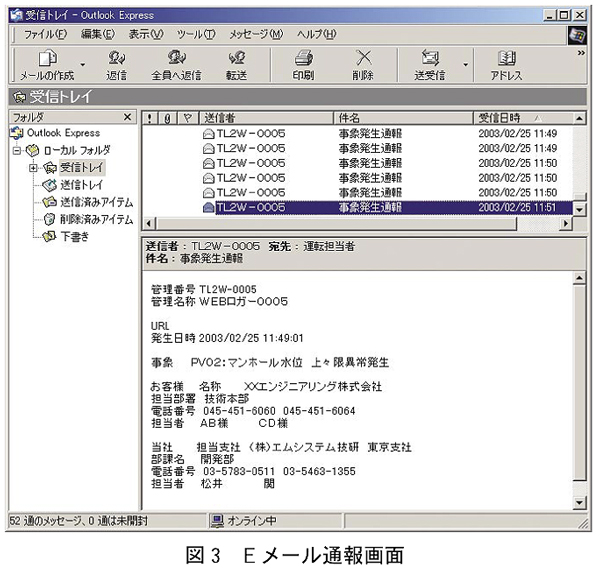600x571 pixels.
Task: Maximize the Outlook Express window
Action: 564,15
